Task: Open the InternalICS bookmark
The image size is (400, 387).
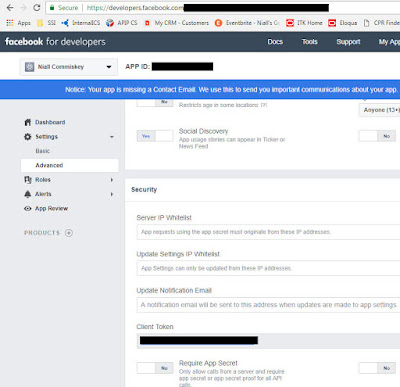Action: 81,23
